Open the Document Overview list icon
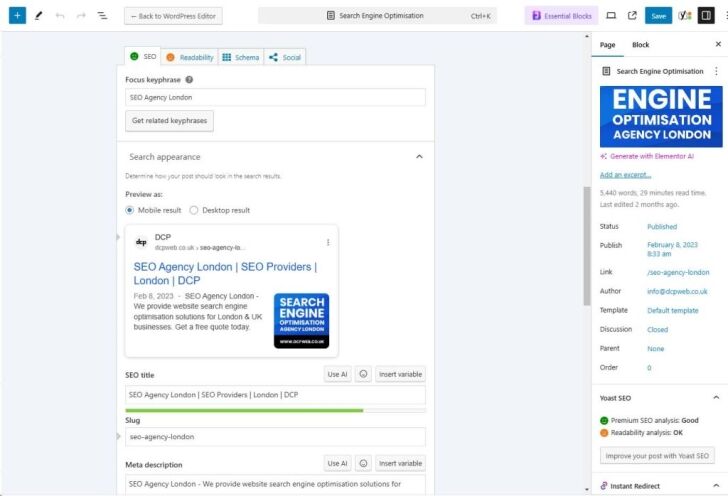The image size is (728, 496). click(102, 16)
